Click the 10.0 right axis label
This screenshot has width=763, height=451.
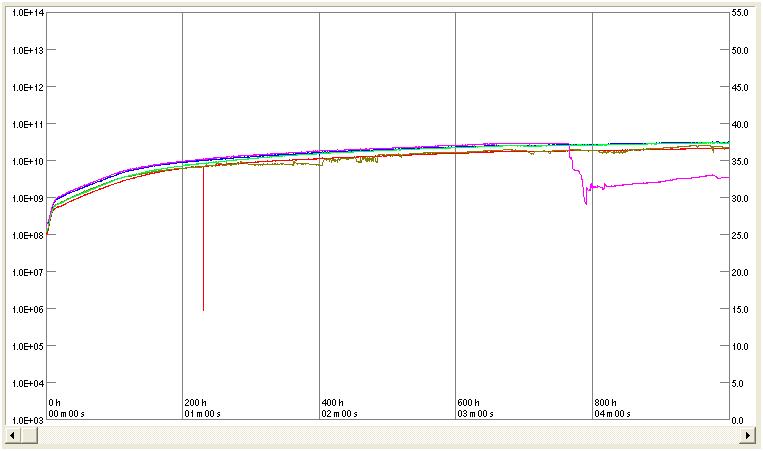(x=740, y=346)
